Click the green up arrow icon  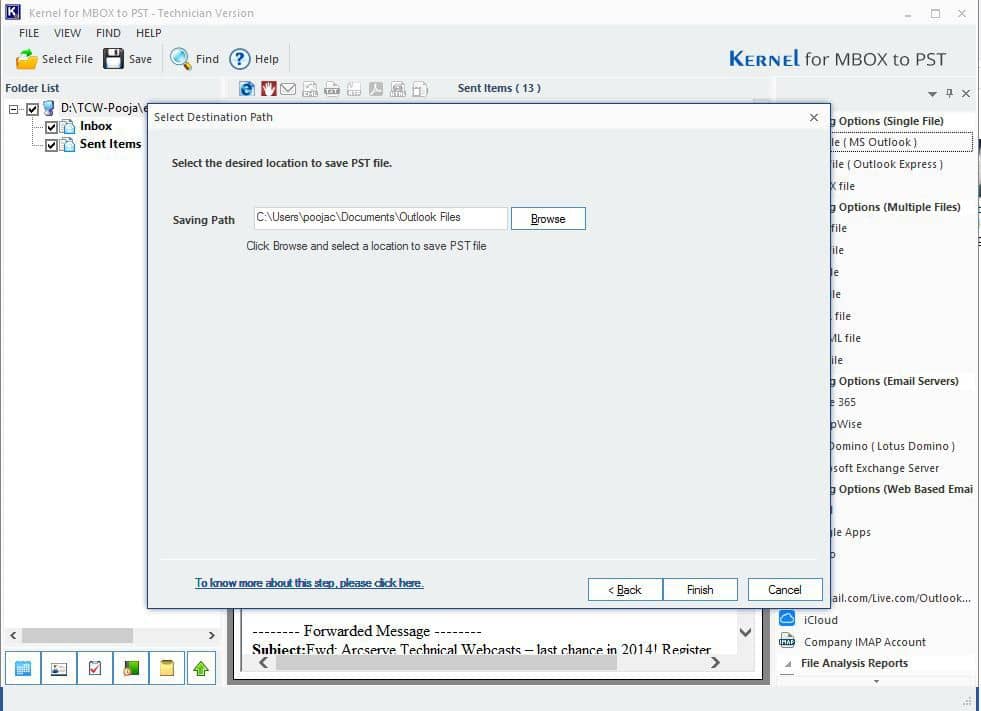tap(201, 668)
